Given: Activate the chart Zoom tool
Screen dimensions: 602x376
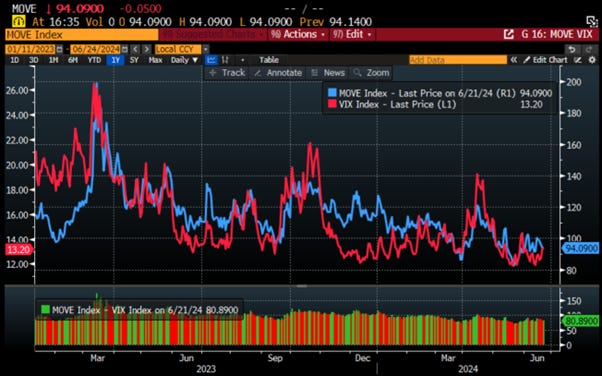Looking at the screenshot, I should coord(372,73).
